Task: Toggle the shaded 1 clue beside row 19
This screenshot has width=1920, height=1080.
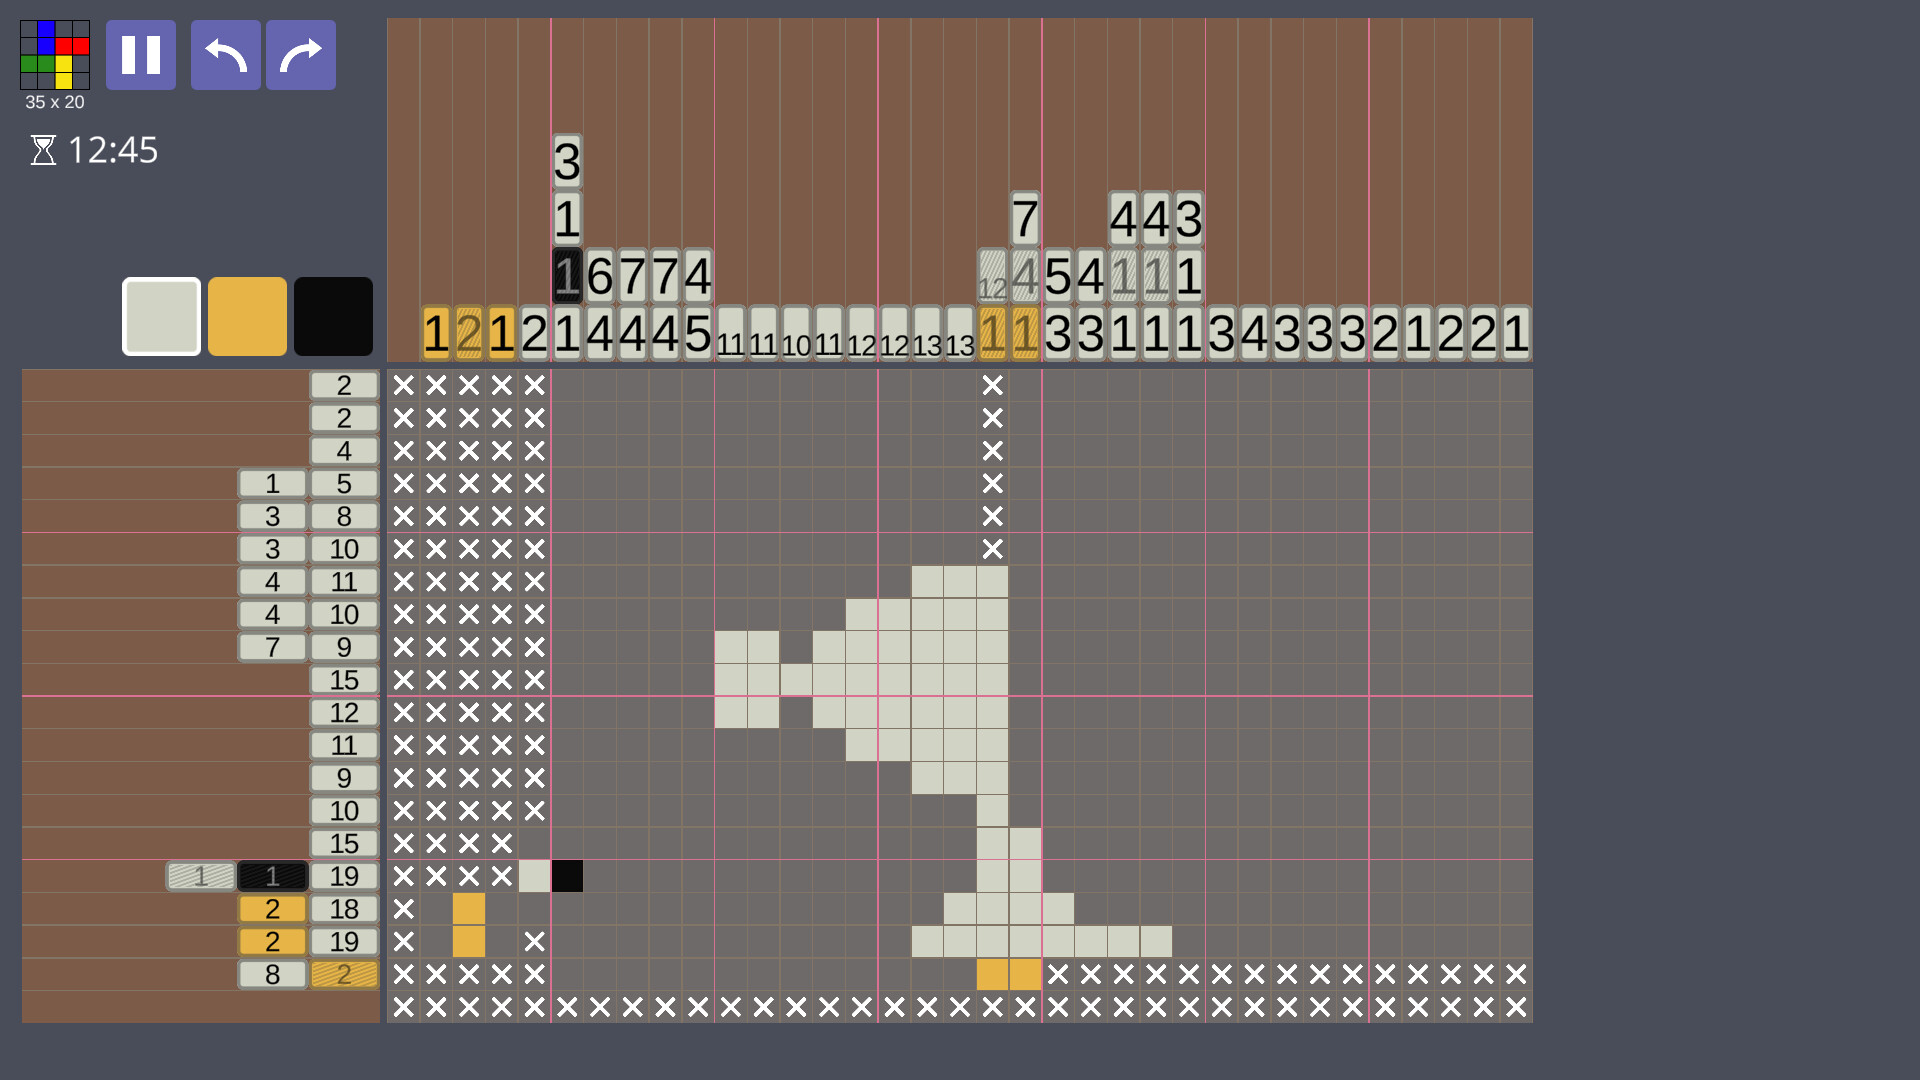Action: (x=200, y=876)
